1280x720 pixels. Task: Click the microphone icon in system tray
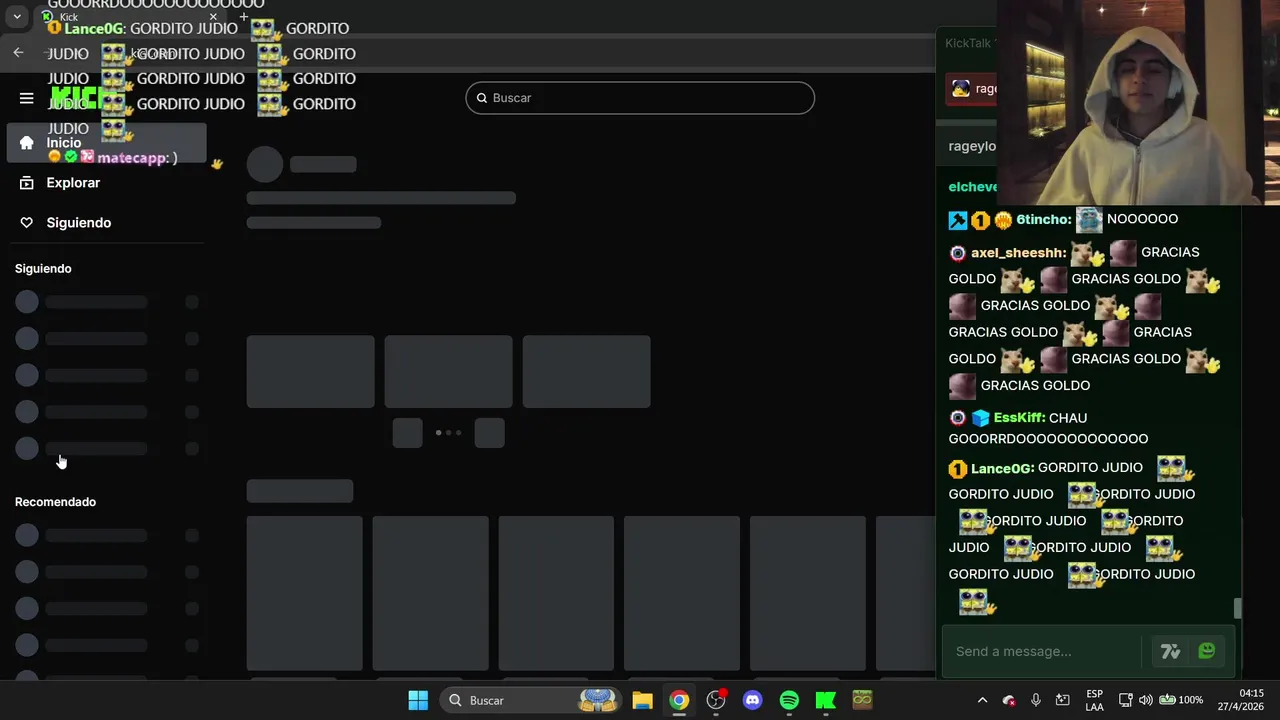tap(1036, 700)
